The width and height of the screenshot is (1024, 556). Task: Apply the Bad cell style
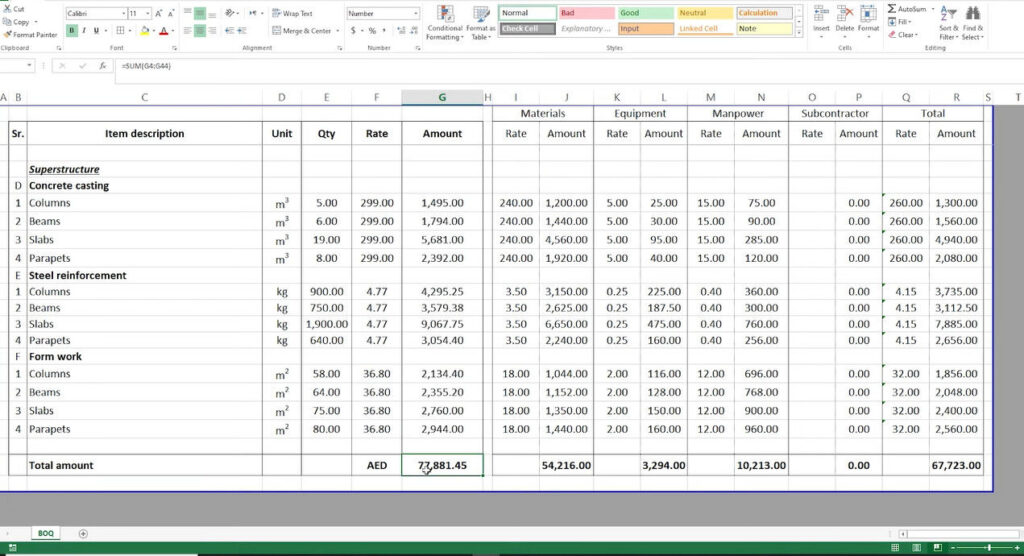tap(586, 12)
